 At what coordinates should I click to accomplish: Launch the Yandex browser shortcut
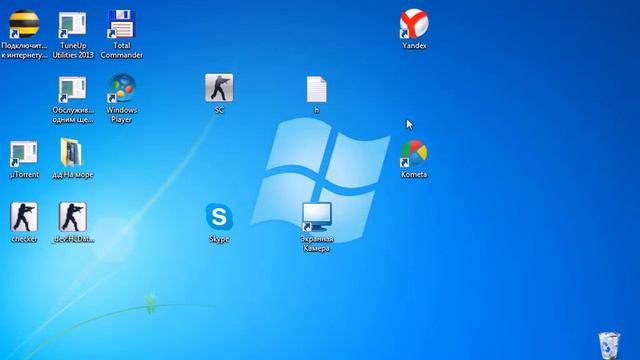pos(414,24)
